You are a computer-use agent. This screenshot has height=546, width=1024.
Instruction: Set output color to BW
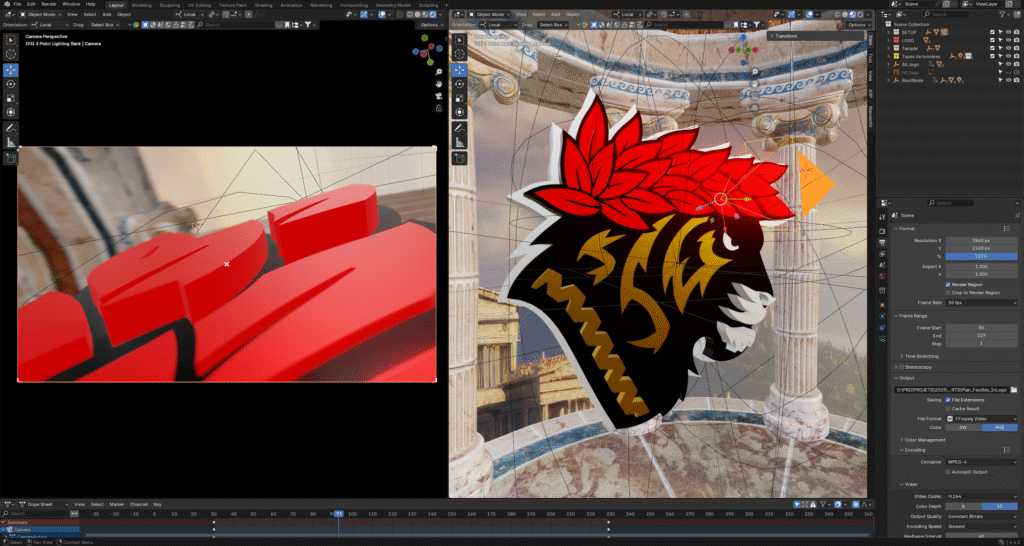(963, 427)
